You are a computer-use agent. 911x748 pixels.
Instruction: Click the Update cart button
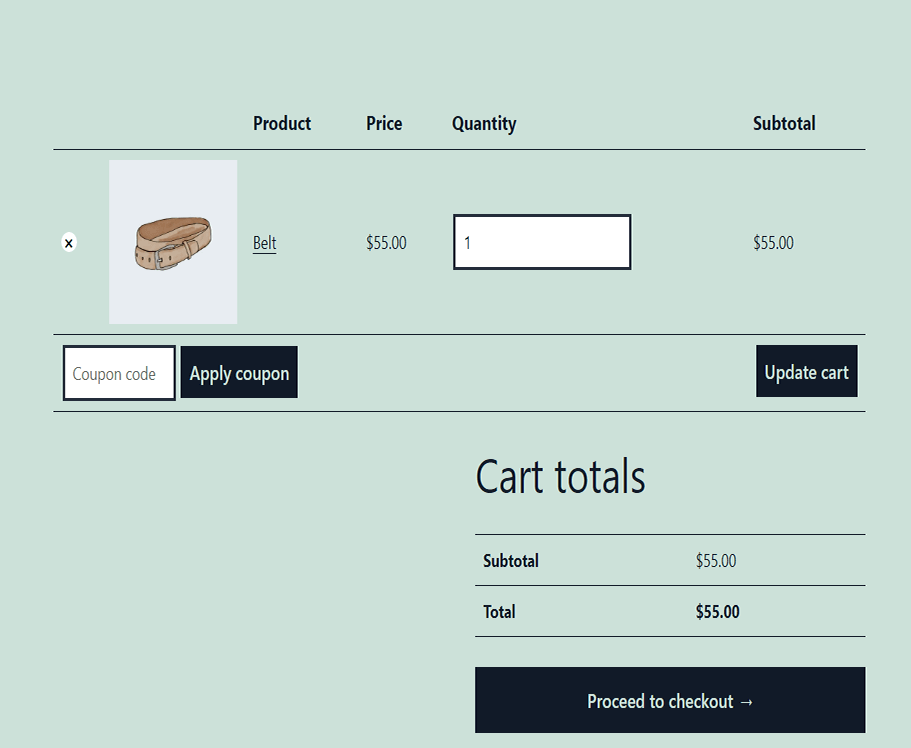click(x=806, y=371)
